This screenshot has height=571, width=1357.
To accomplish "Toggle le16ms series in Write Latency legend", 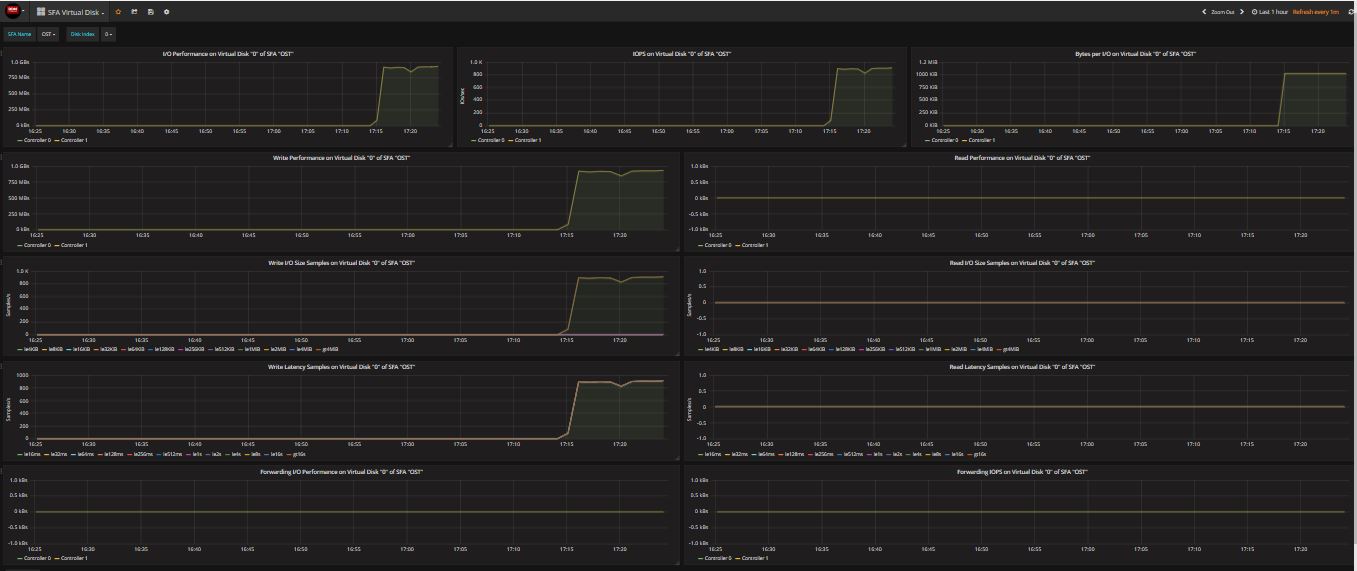I will tap(32, 454).
